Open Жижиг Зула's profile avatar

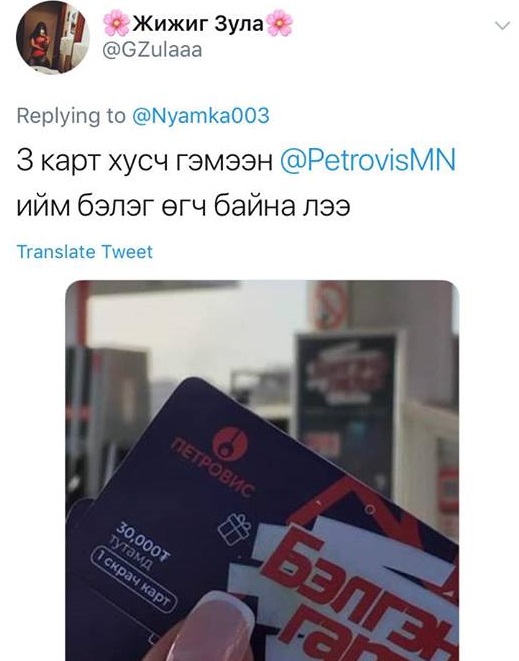pos(53,37)
